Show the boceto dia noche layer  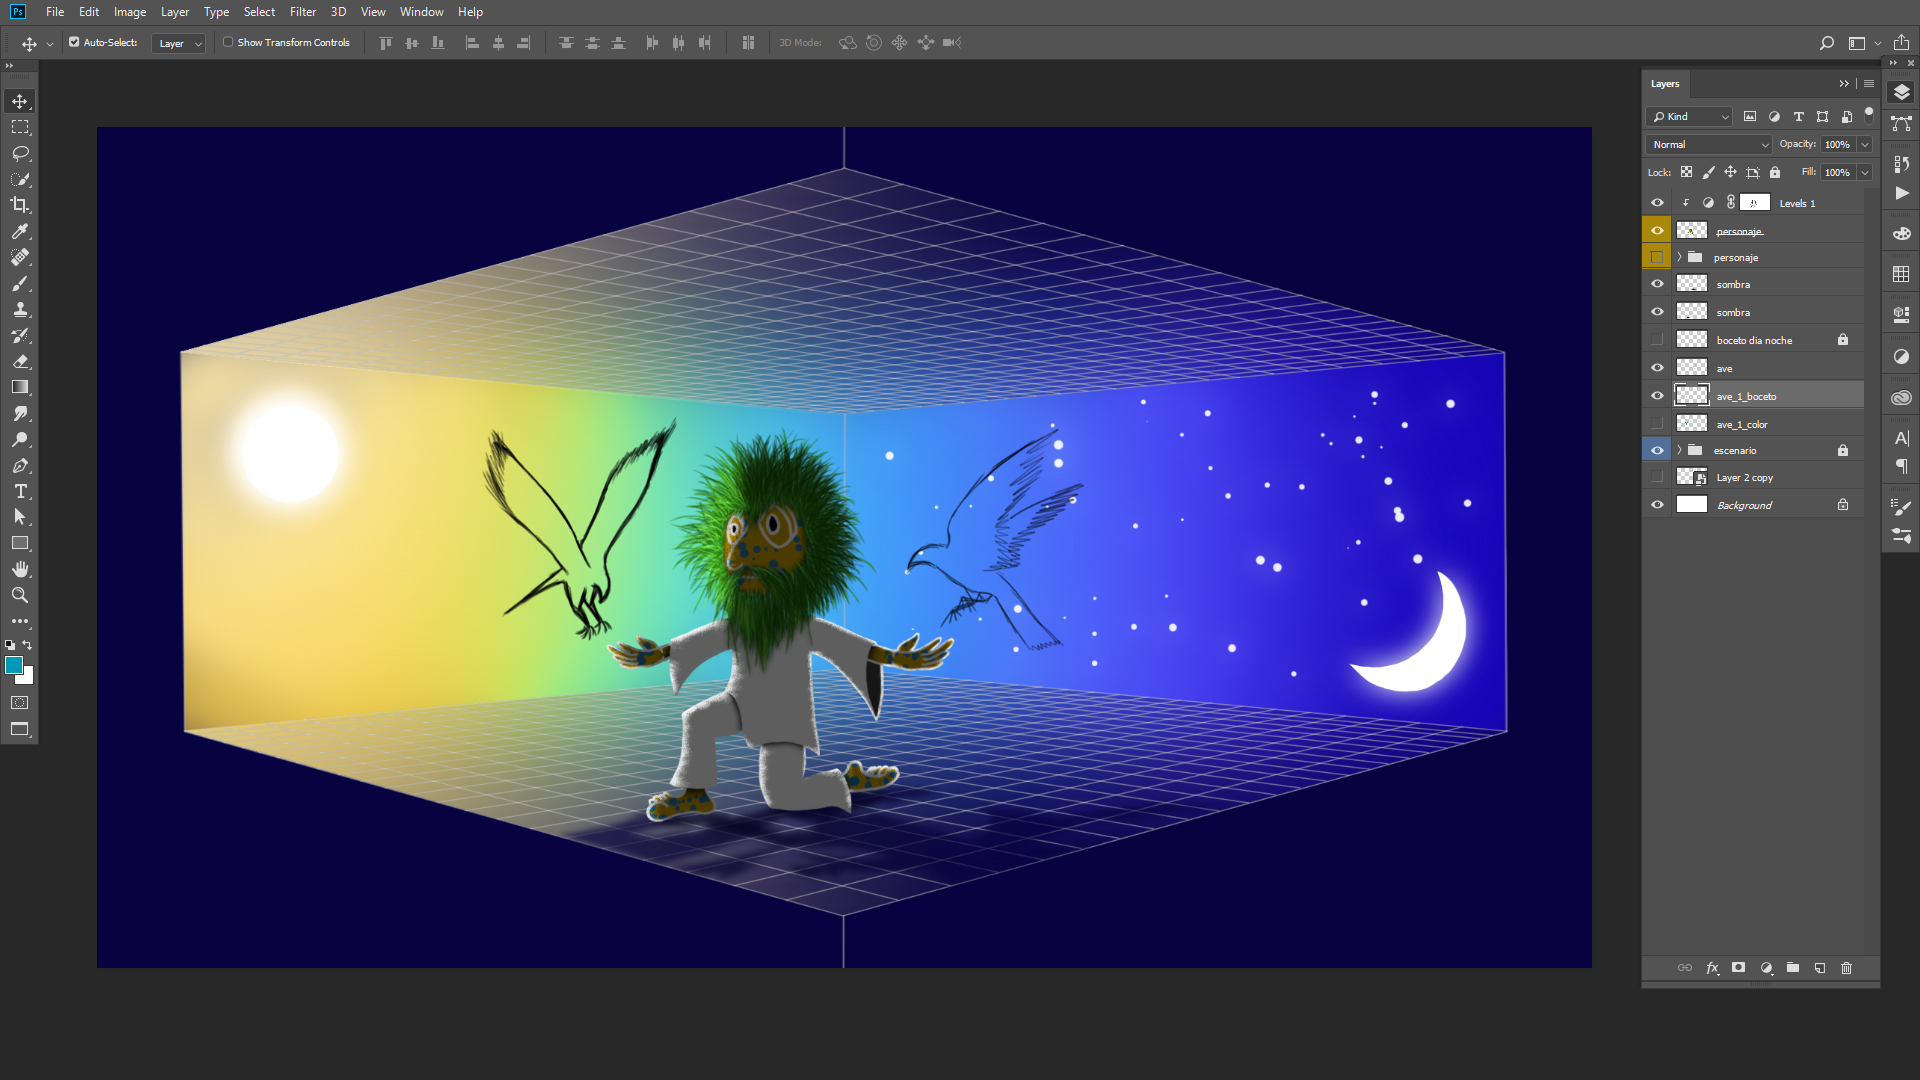pyautogui.click(x=1657, y=340)
